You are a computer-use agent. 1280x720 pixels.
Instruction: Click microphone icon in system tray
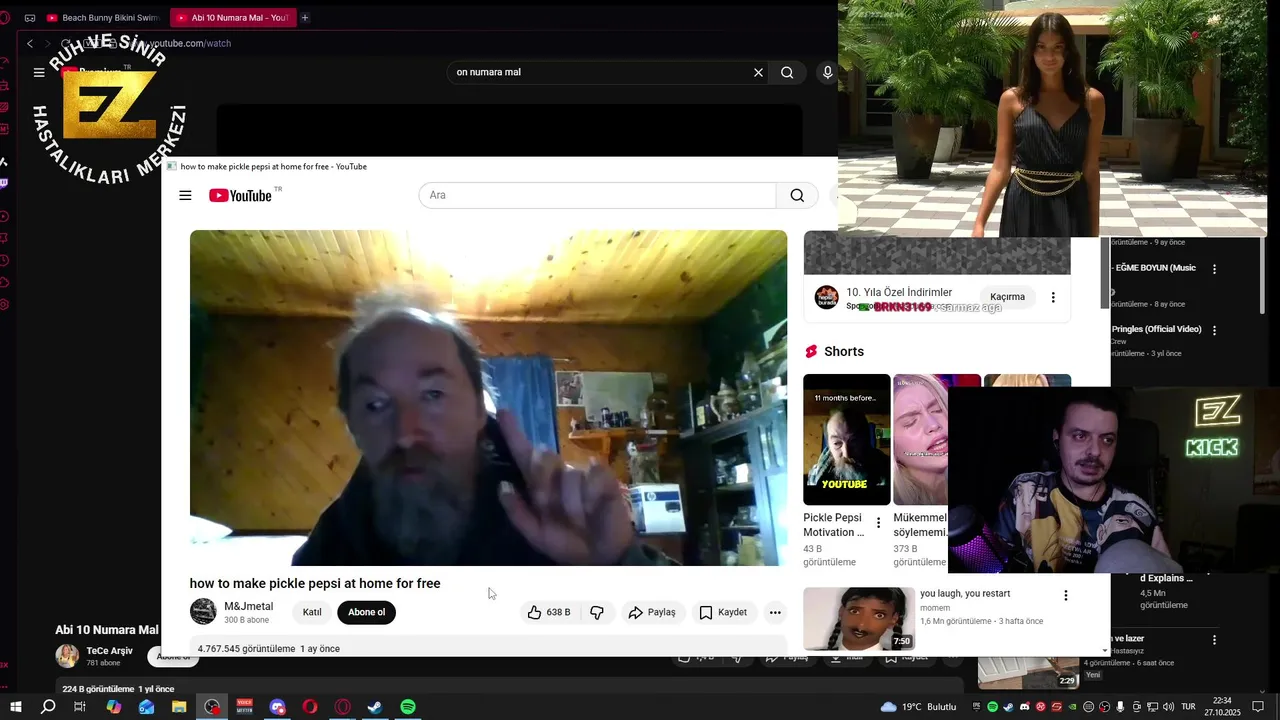[x=1120, y=706]
